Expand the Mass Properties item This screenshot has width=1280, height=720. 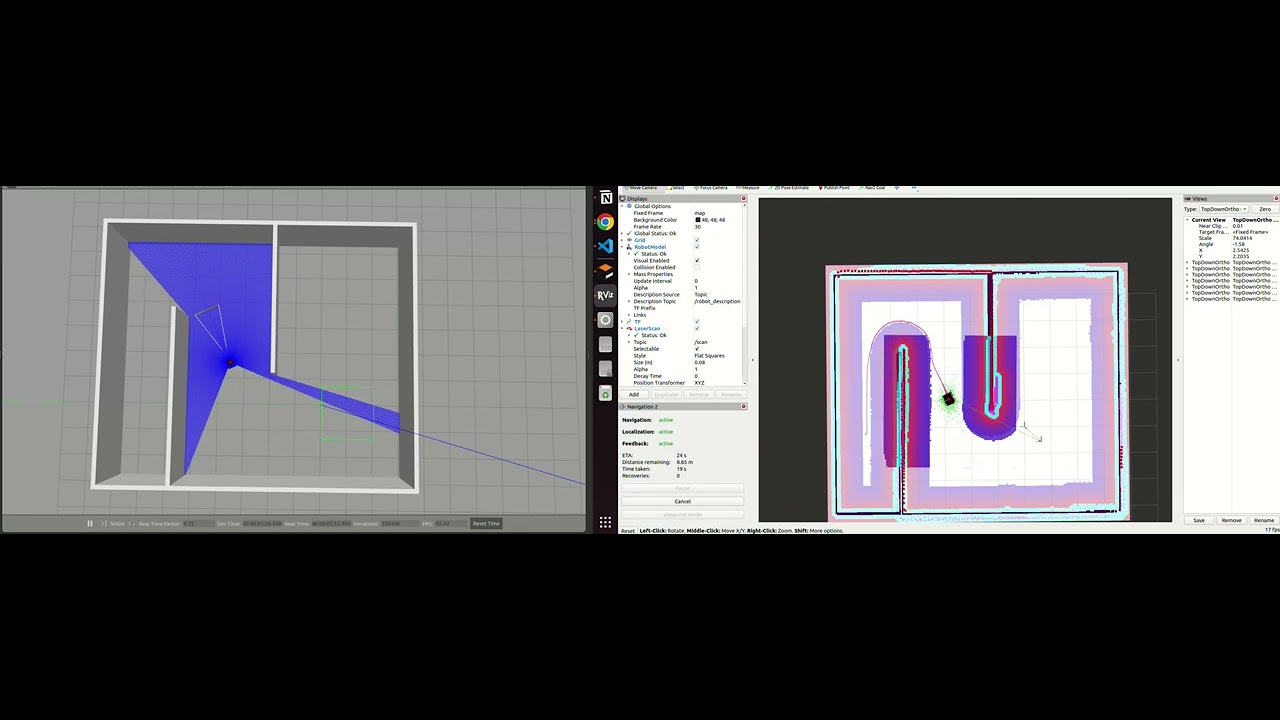click(x=629, y=274)
